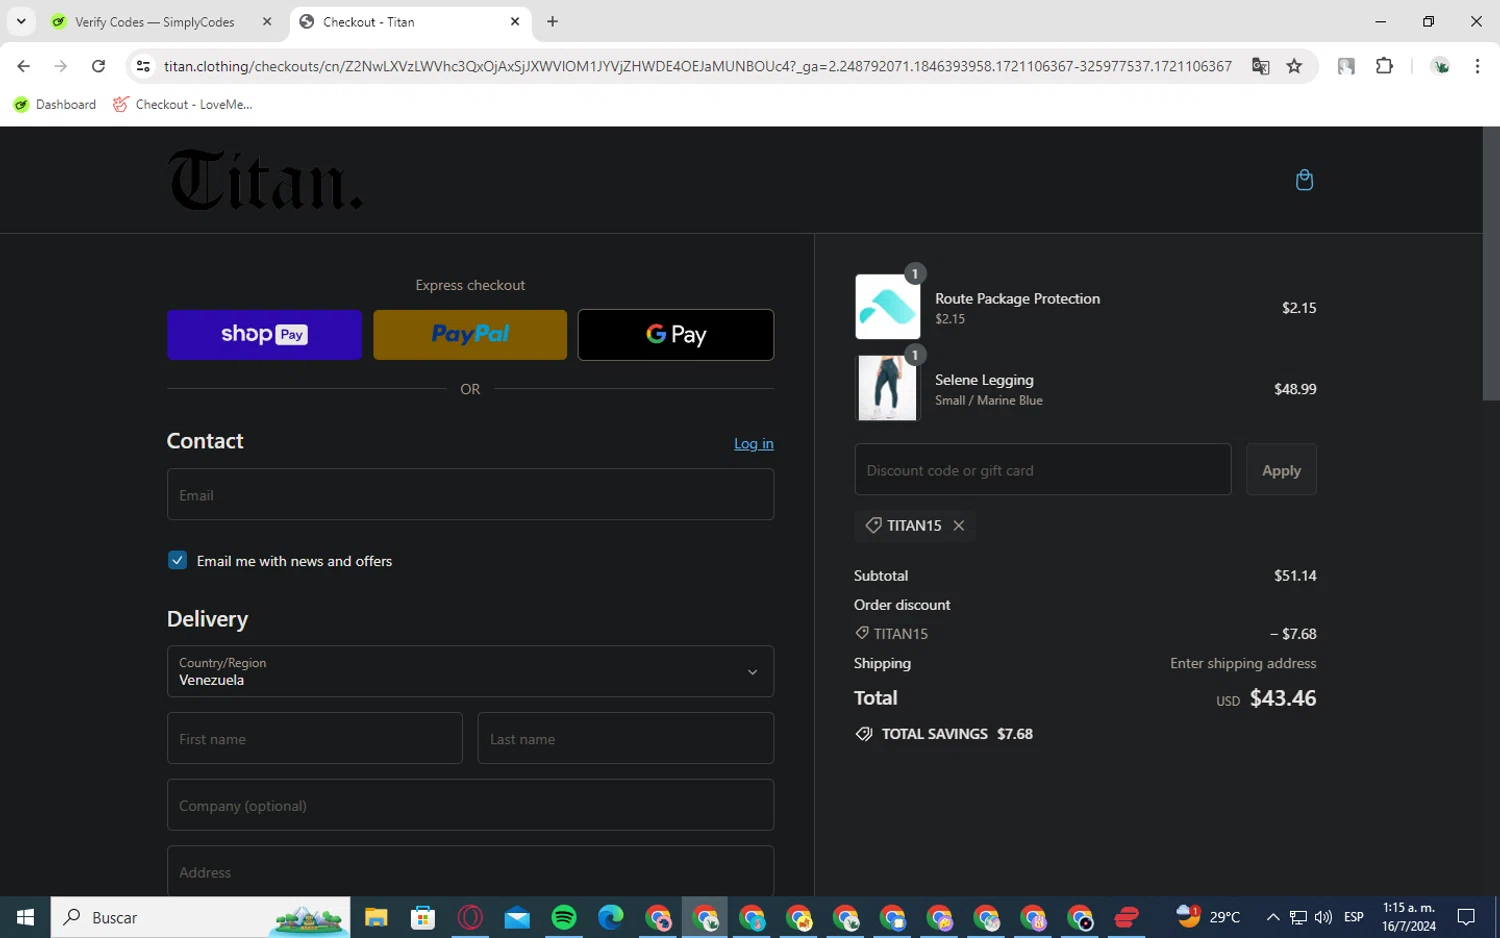The image size is (1500, 938).
Task: Open the Opera browser taskbar icon
Action: click(470, 917)
